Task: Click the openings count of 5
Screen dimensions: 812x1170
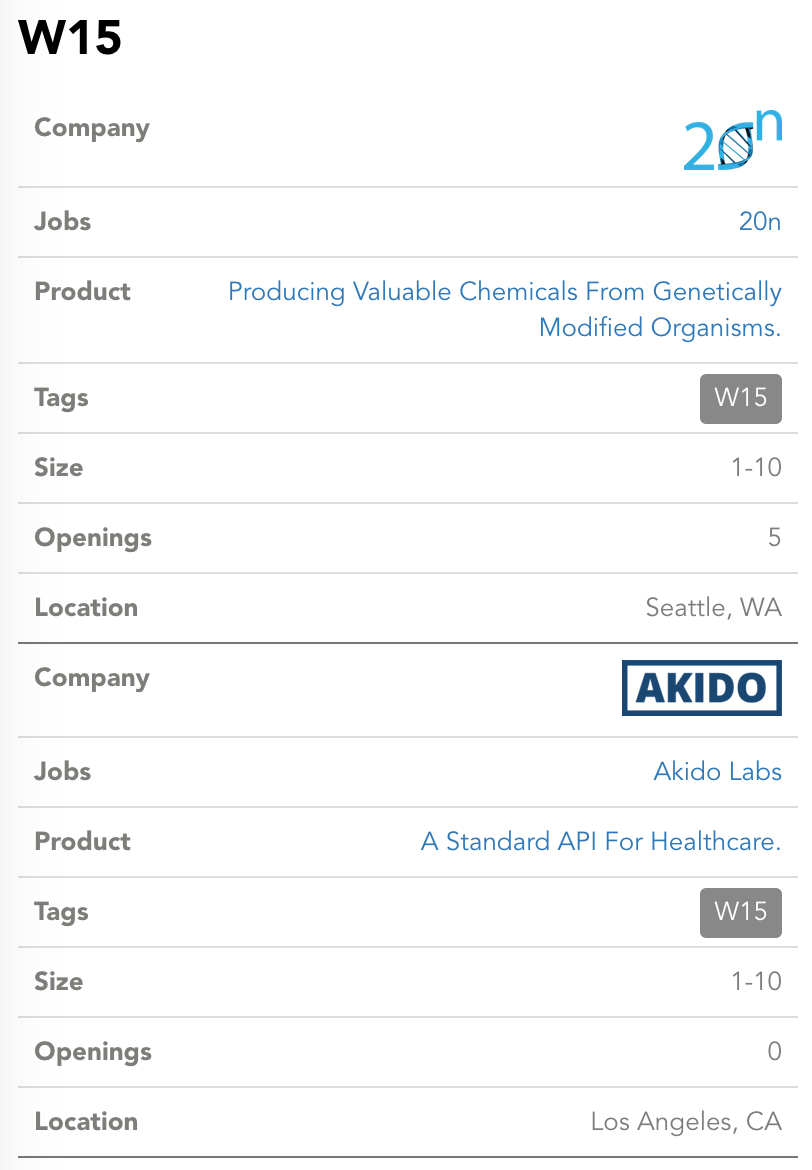Action: pyautogui.click(x=773, y=537)
